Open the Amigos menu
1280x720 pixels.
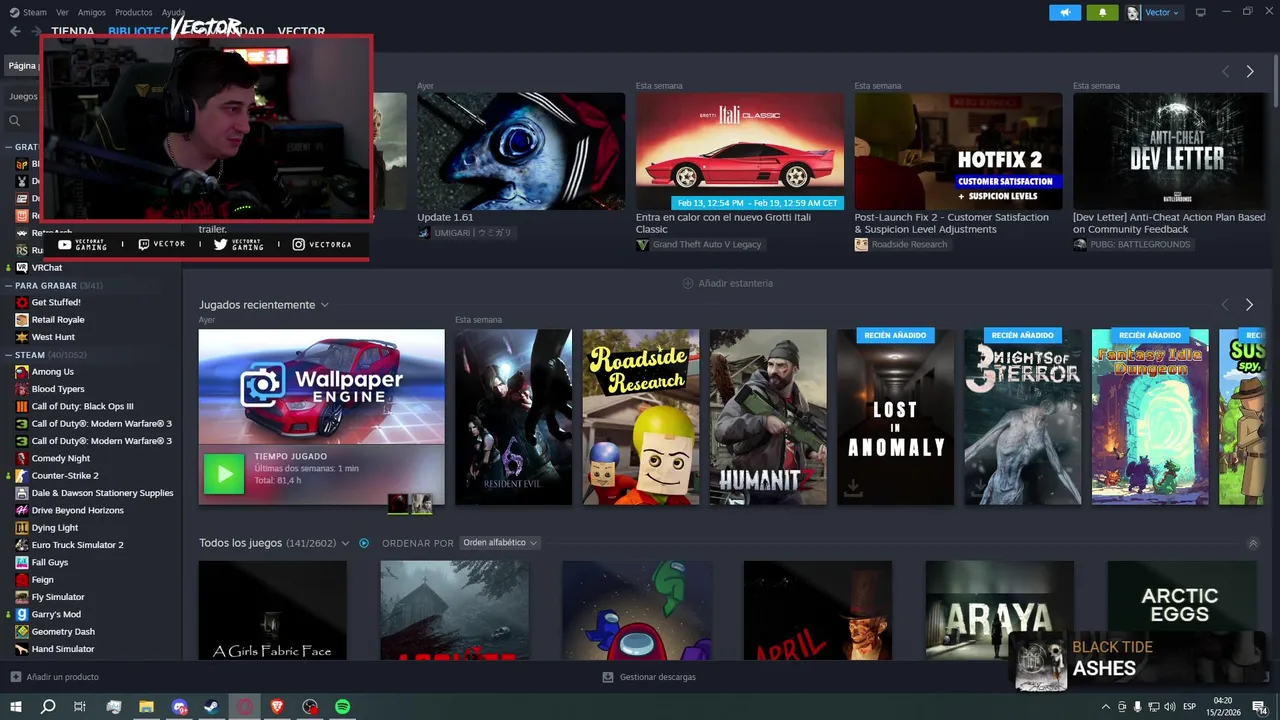pyautogui.click(x=92, y=12)
